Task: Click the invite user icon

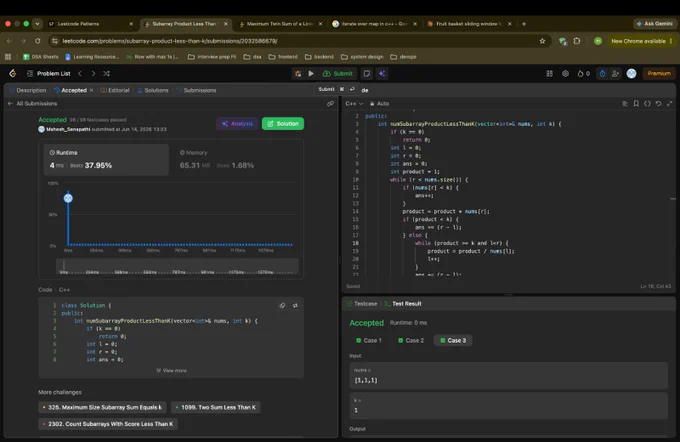Action: coord(615,74)
